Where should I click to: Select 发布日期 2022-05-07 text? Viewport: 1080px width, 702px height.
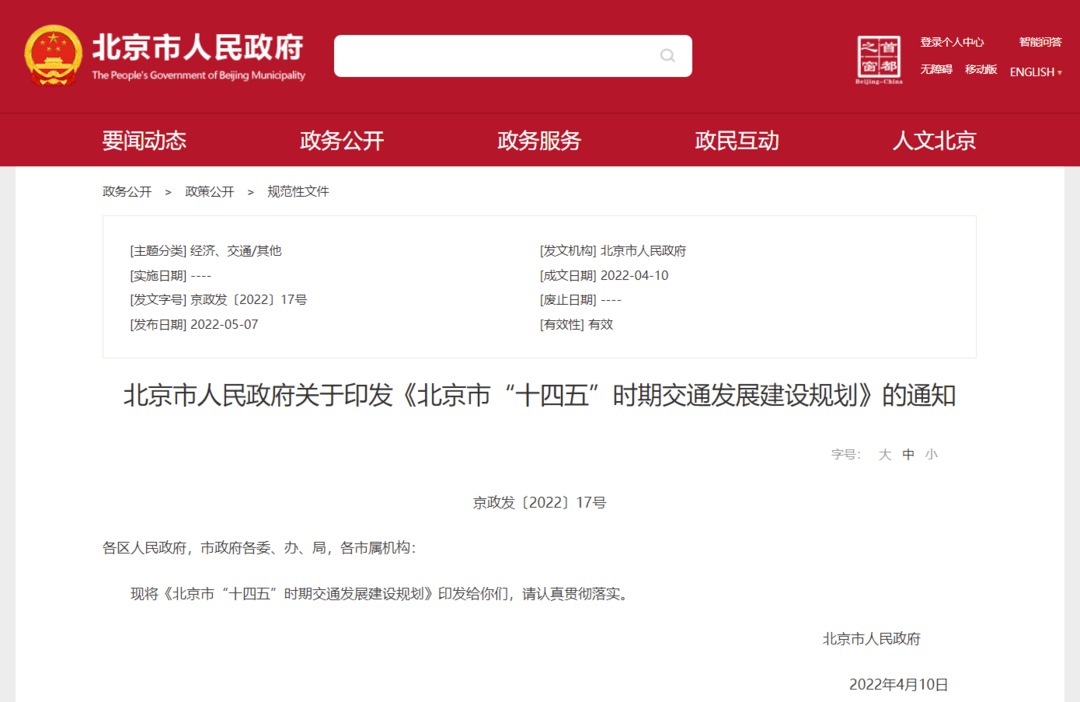point(194,324)
